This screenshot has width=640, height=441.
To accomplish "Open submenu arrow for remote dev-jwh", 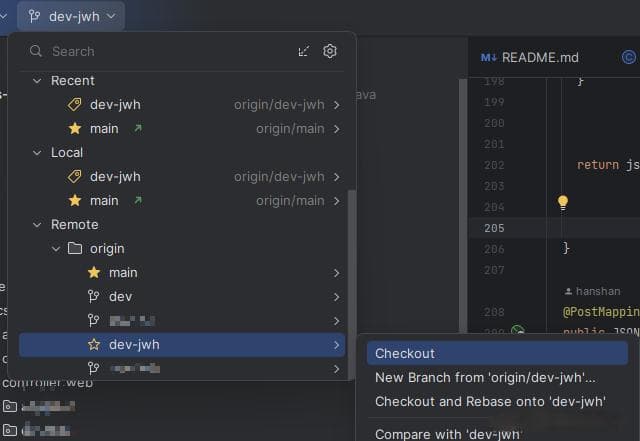I will click(336, 345).
